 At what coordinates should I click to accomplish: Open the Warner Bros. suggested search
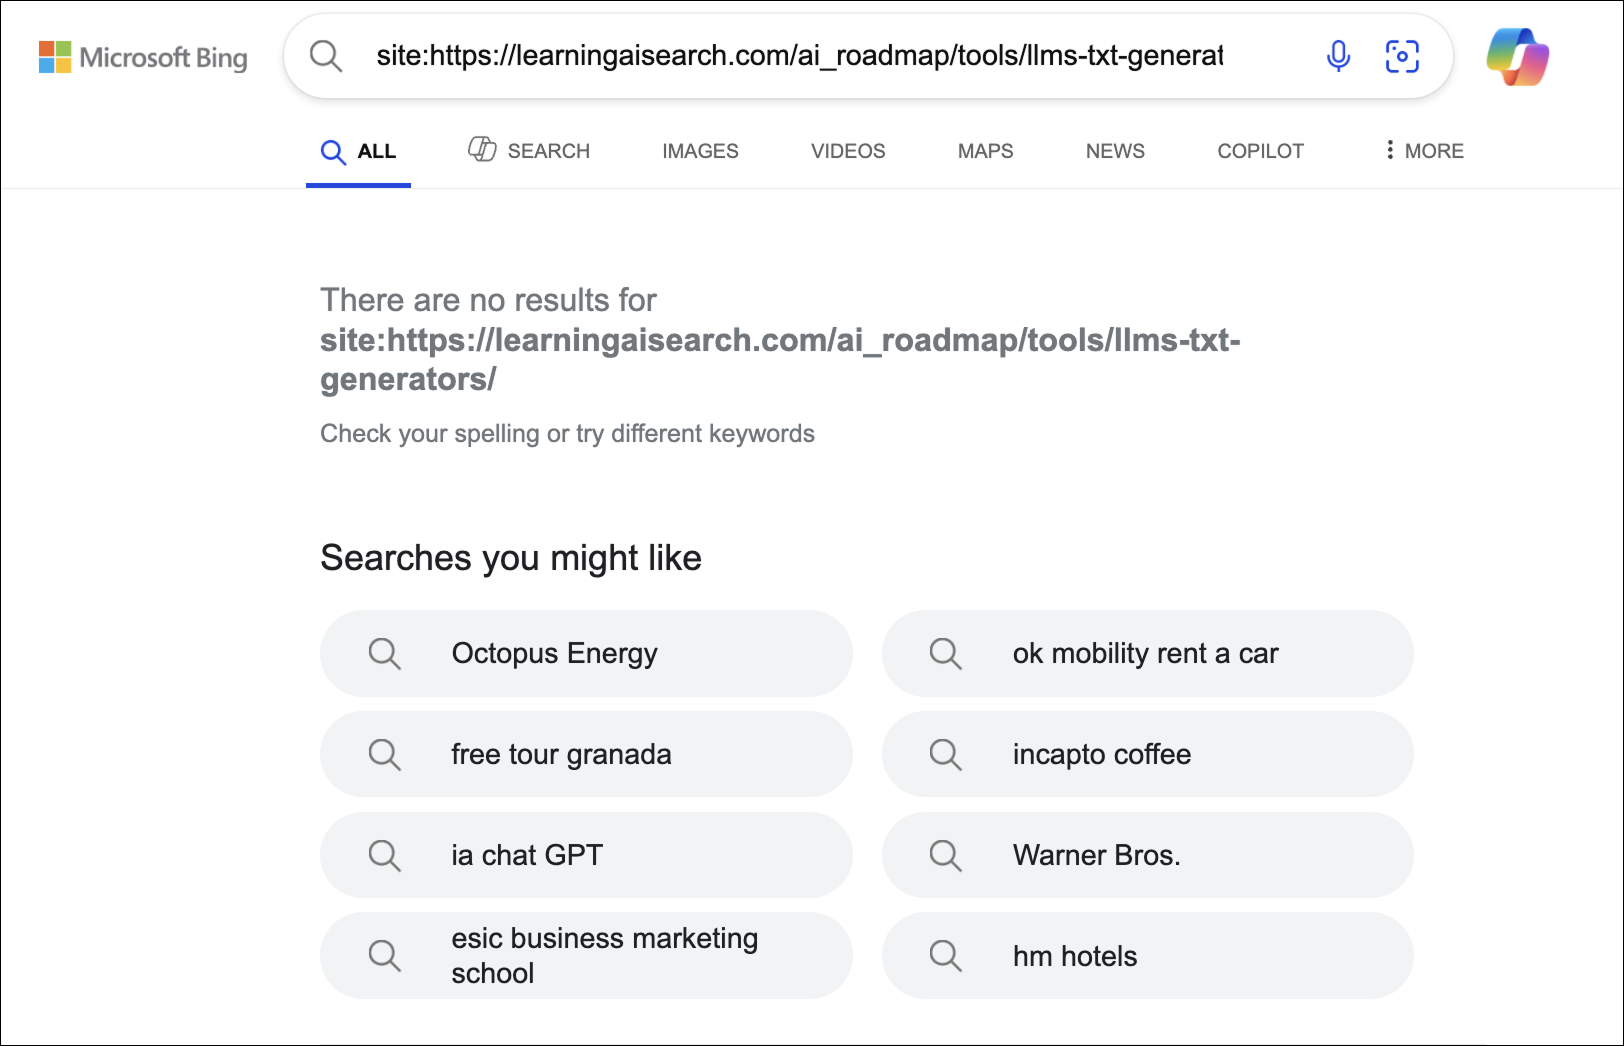tap(1147, 855)
